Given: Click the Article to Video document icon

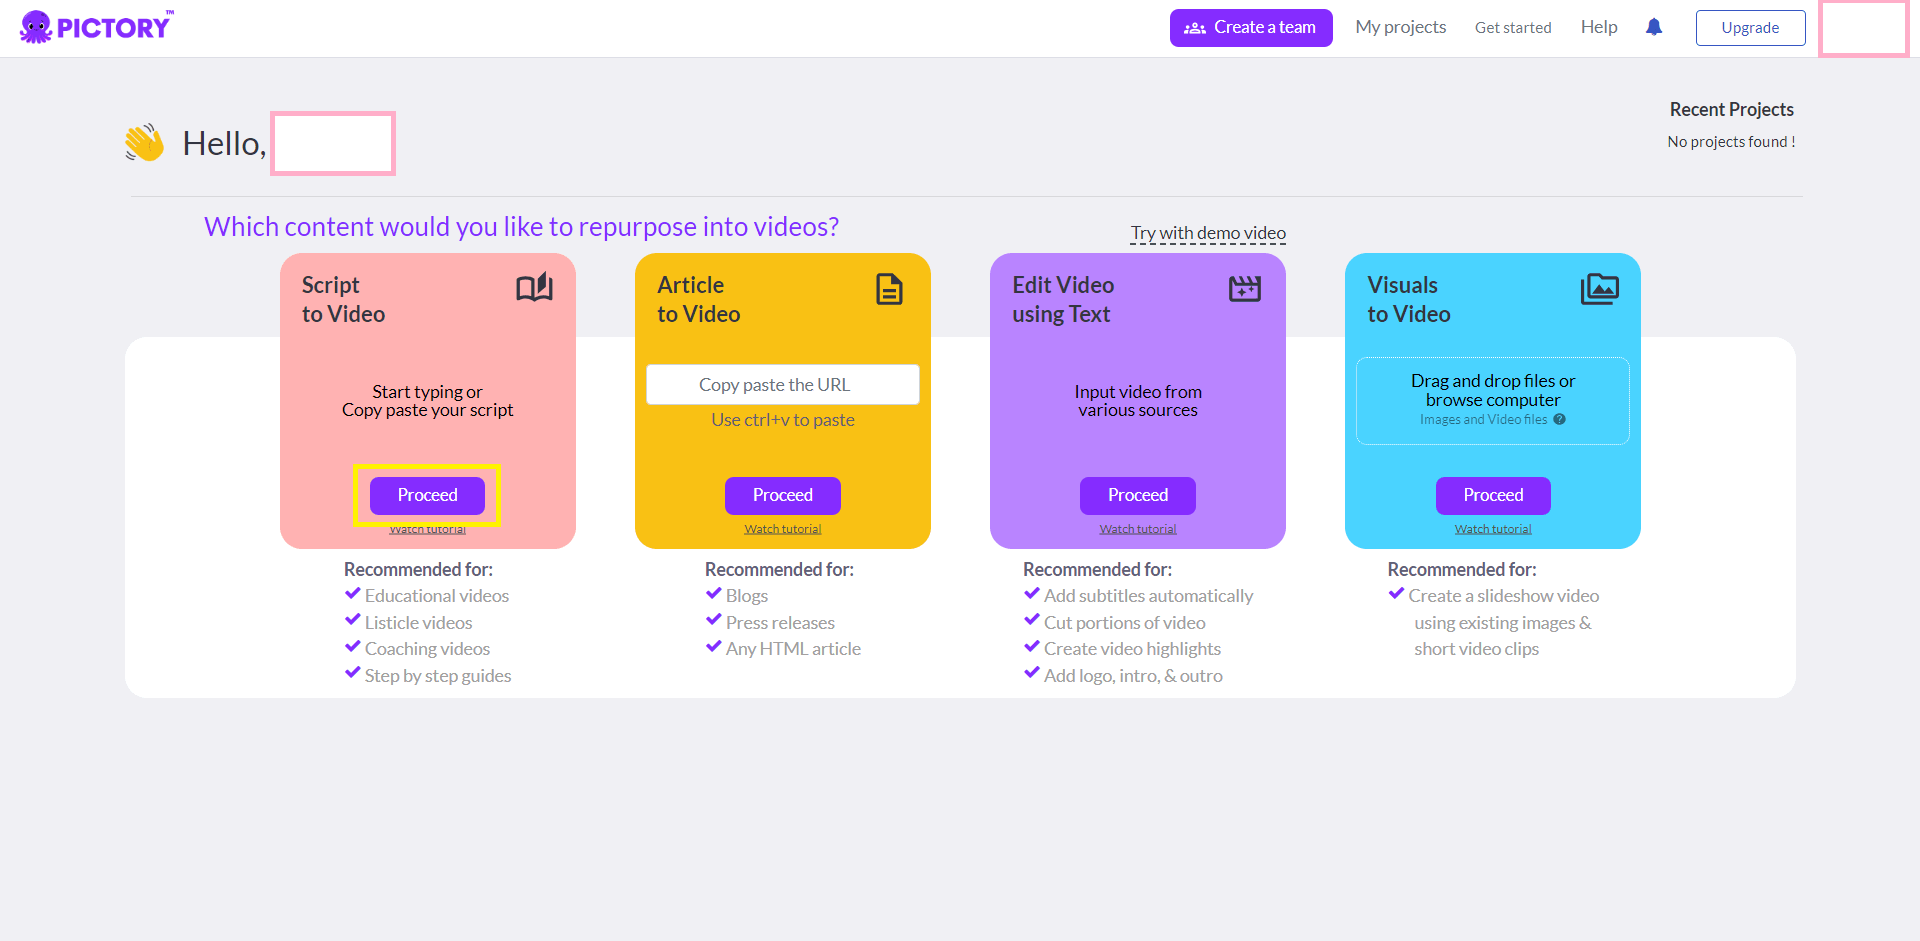Looking at the screenshot, I should [889, 289].
